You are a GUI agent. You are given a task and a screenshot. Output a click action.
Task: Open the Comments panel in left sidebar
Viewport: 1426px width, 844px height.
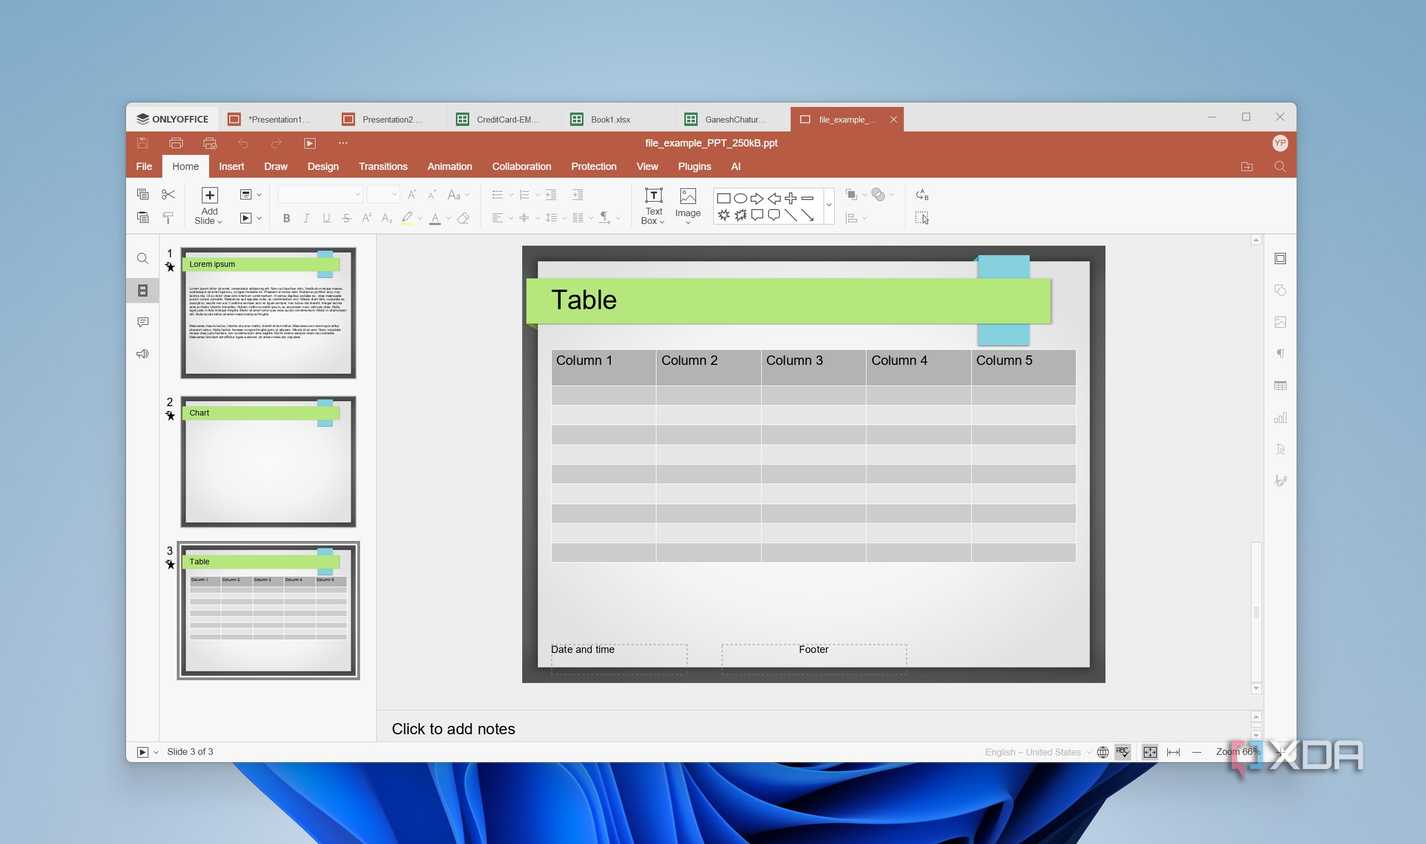[x=143, y=322]
